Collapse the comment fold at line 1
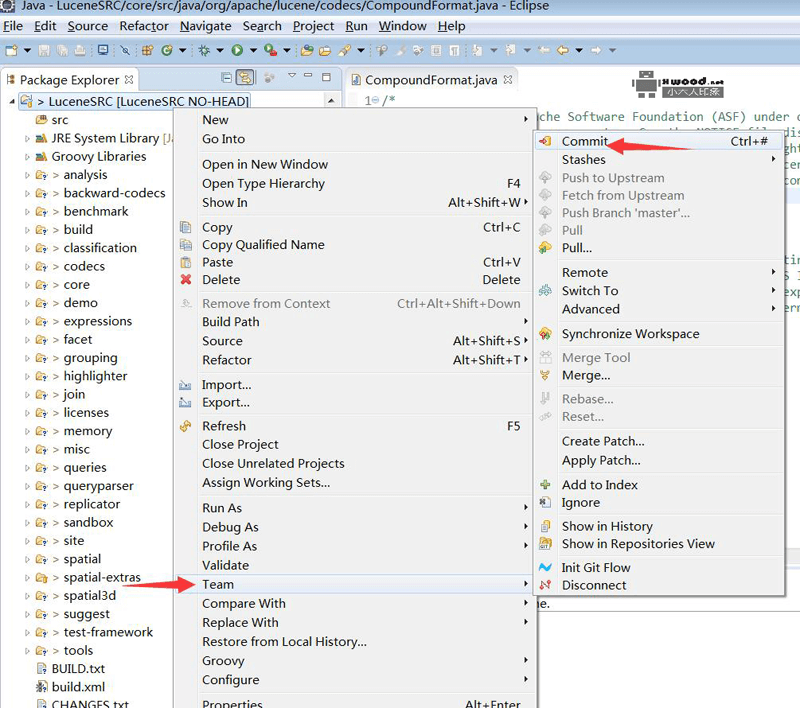 [376, 100]
